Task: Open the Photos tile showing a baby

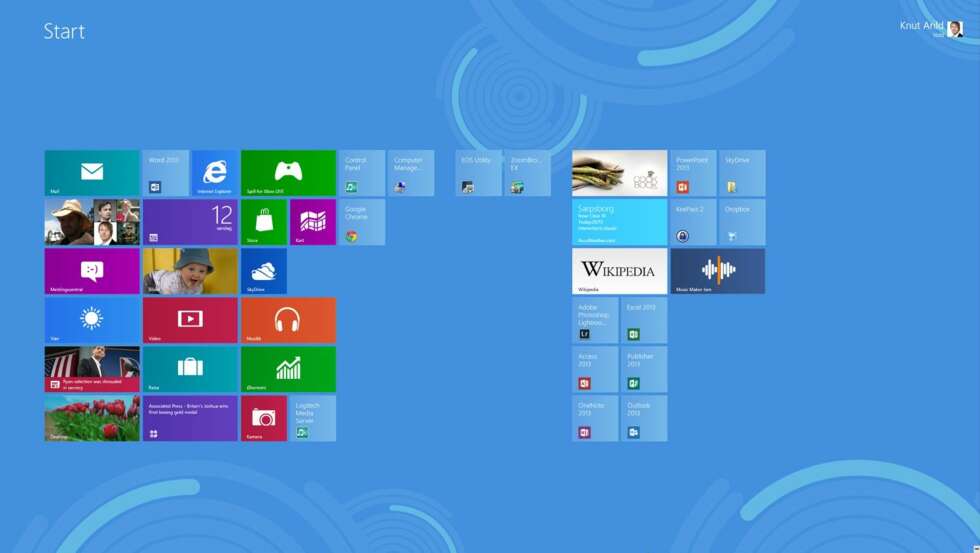Action: 190,271
